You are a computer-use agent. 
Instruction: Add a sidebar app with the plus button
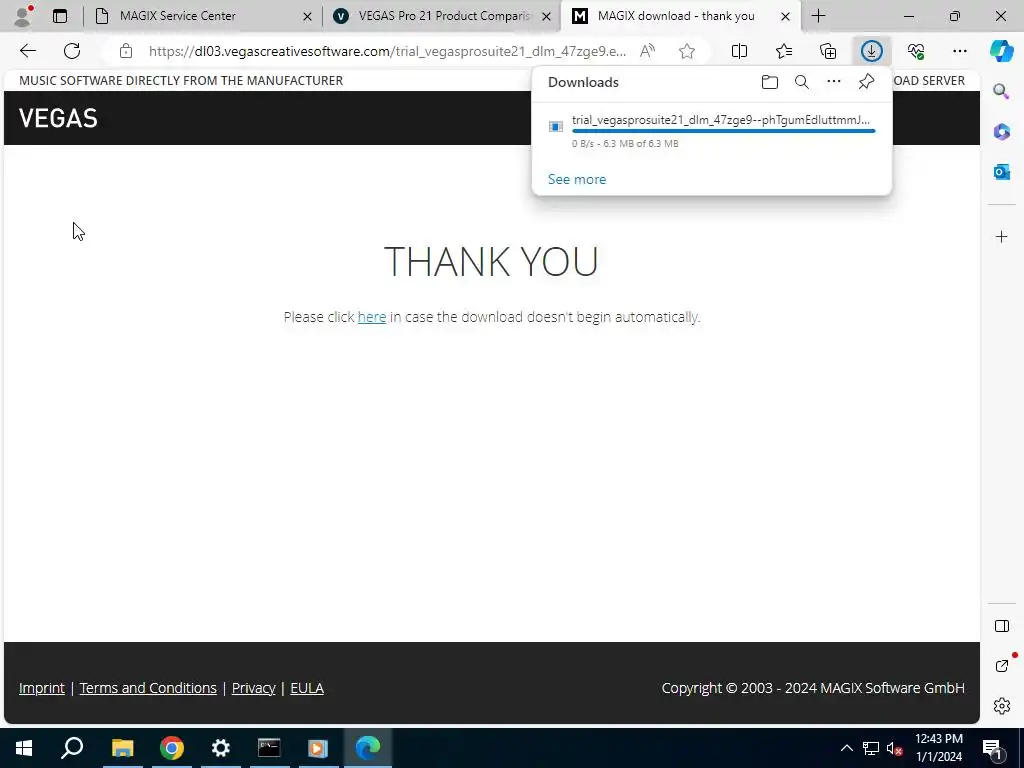coord(1001,236)
